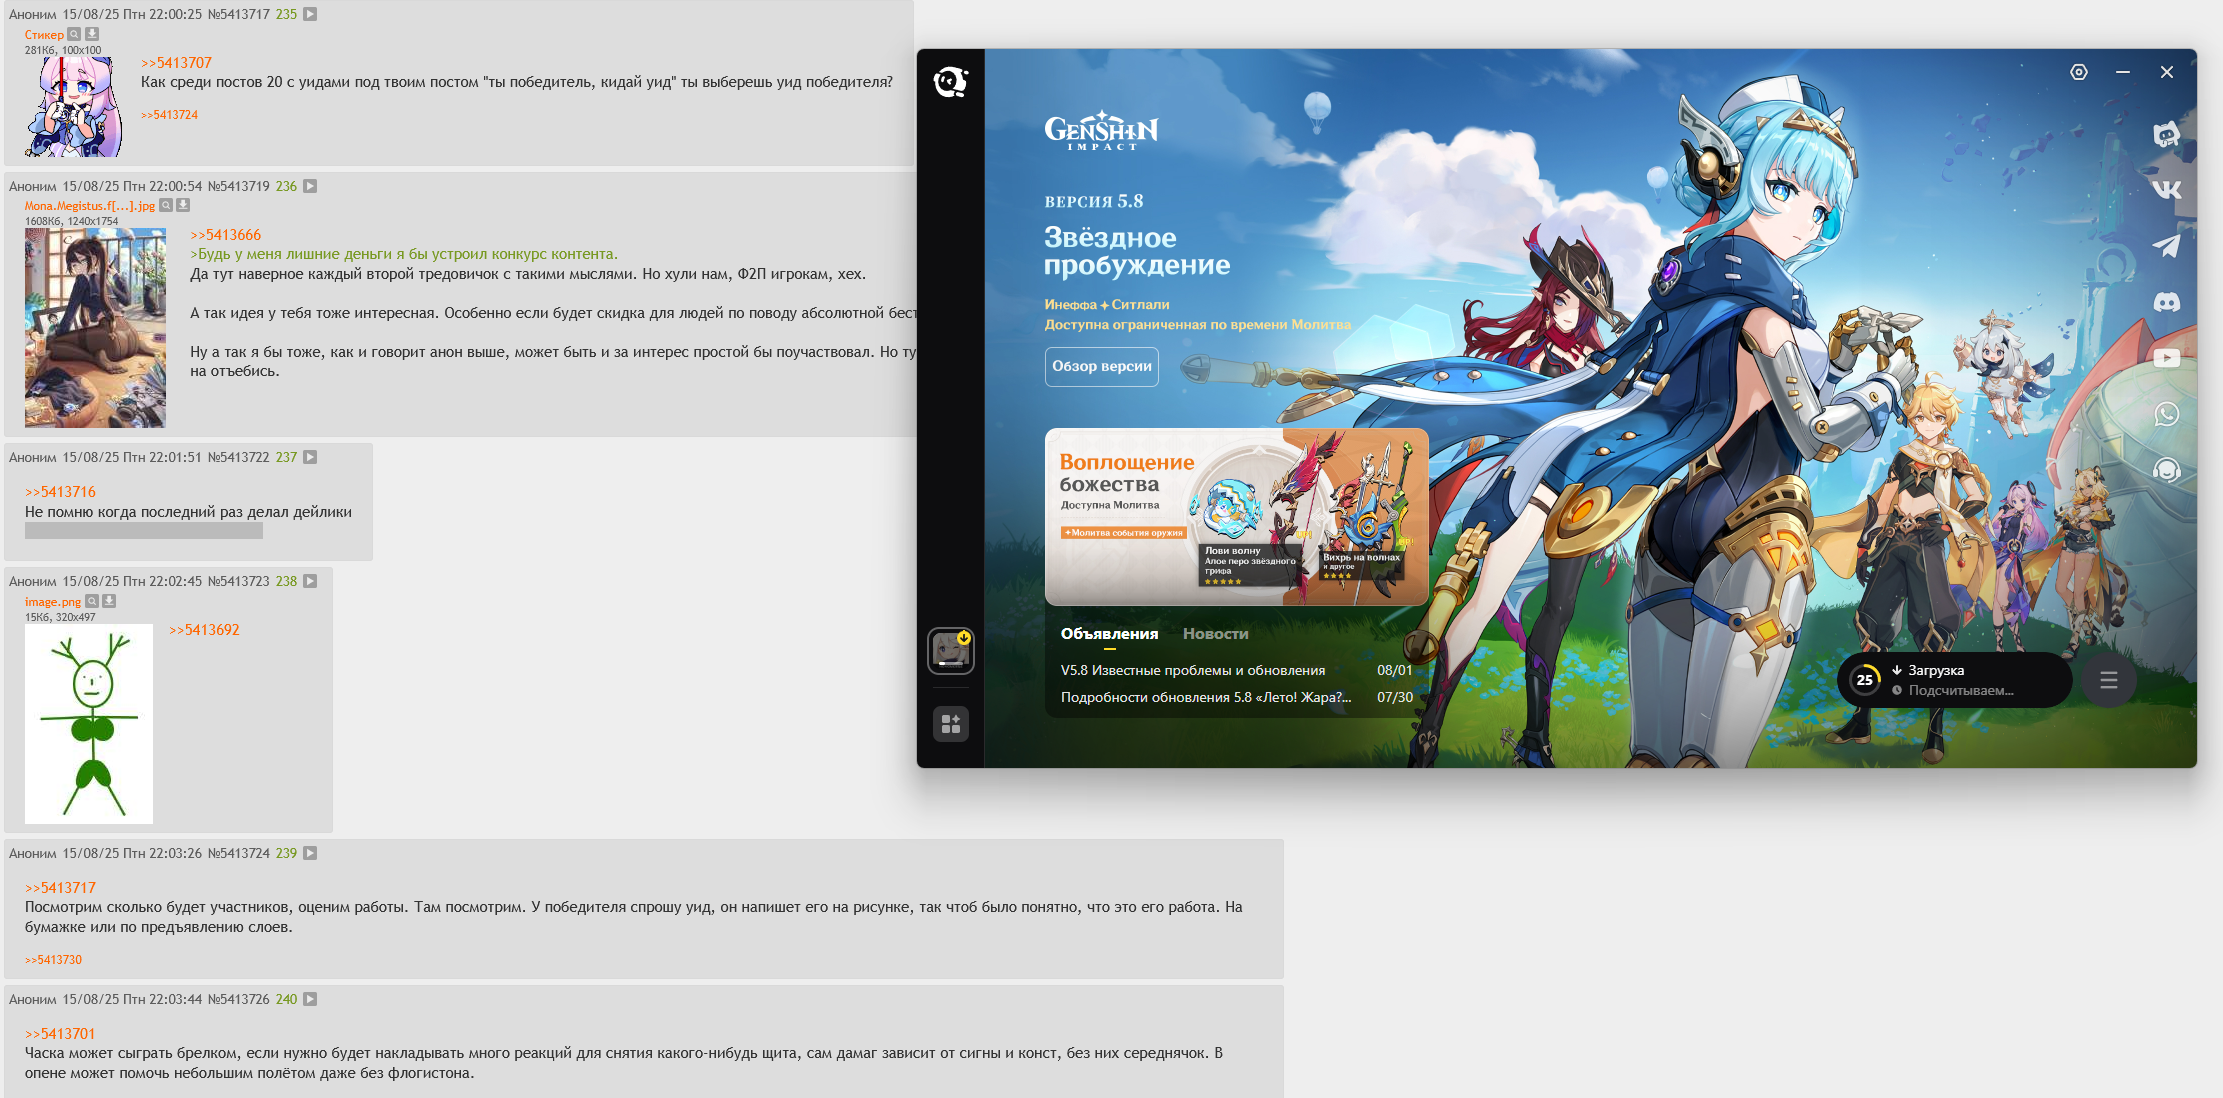Select the Объявления tab
Viewport: 2223px width, 1098px height.
pyautogui.click(x=1109, y=634)
